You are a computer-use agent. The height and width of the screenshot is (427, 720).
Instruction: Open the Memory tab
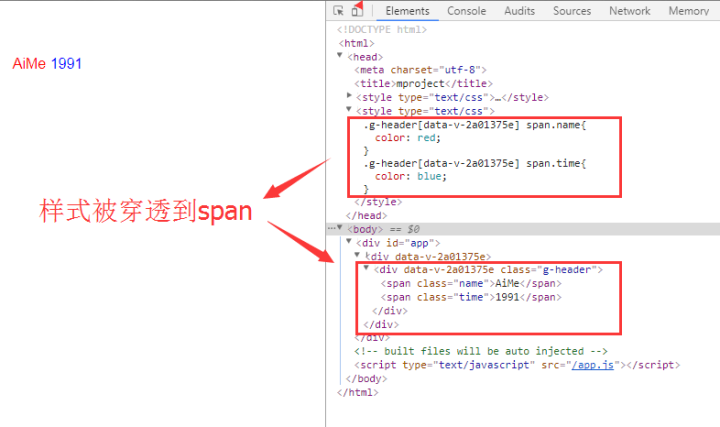pos(688,11)
